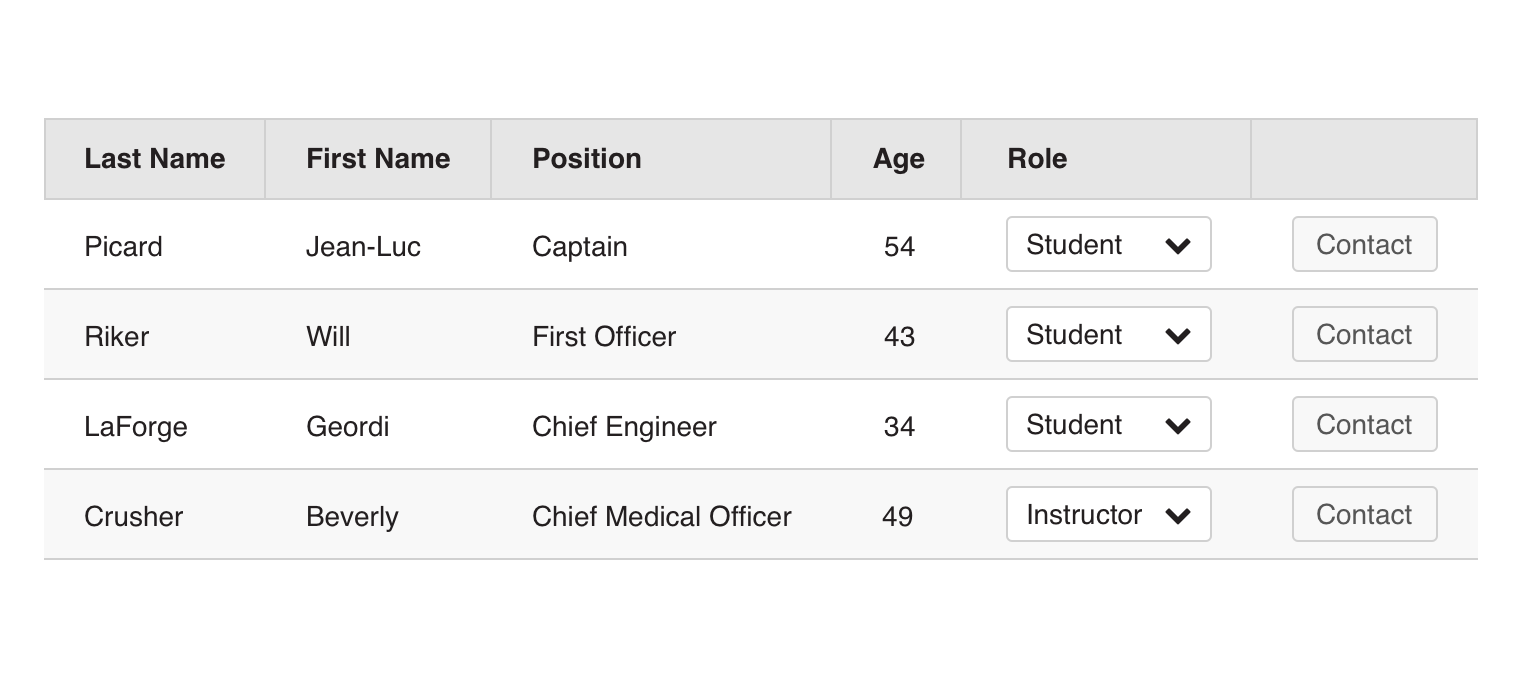Viewport: 1520px width, 676px height.
Task: Click the Chief Medical Officer cell
Action: pos(661,516)
